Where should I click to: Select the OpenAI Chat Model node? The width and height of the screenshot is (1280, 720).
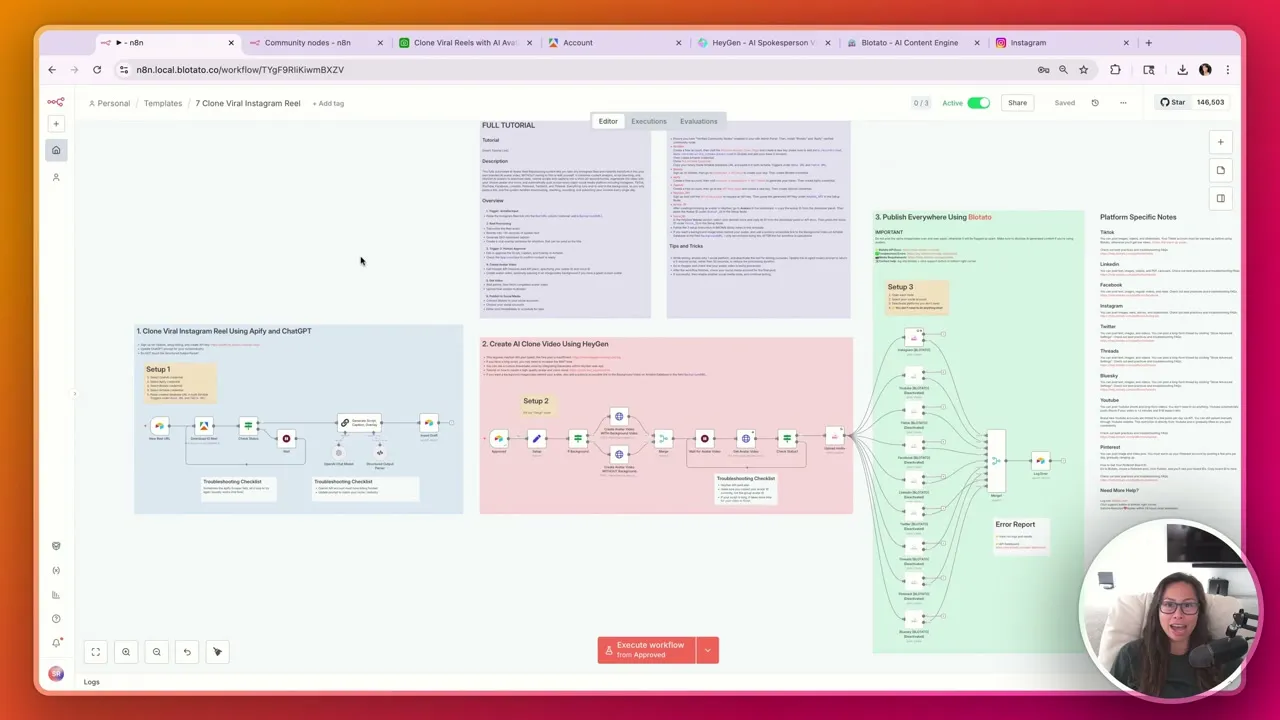(339, 453)
